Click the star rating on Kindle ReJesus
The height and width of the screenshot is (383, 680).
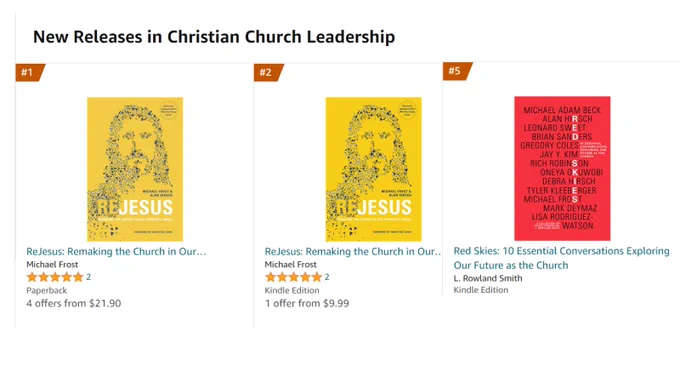tap(293, 277)
